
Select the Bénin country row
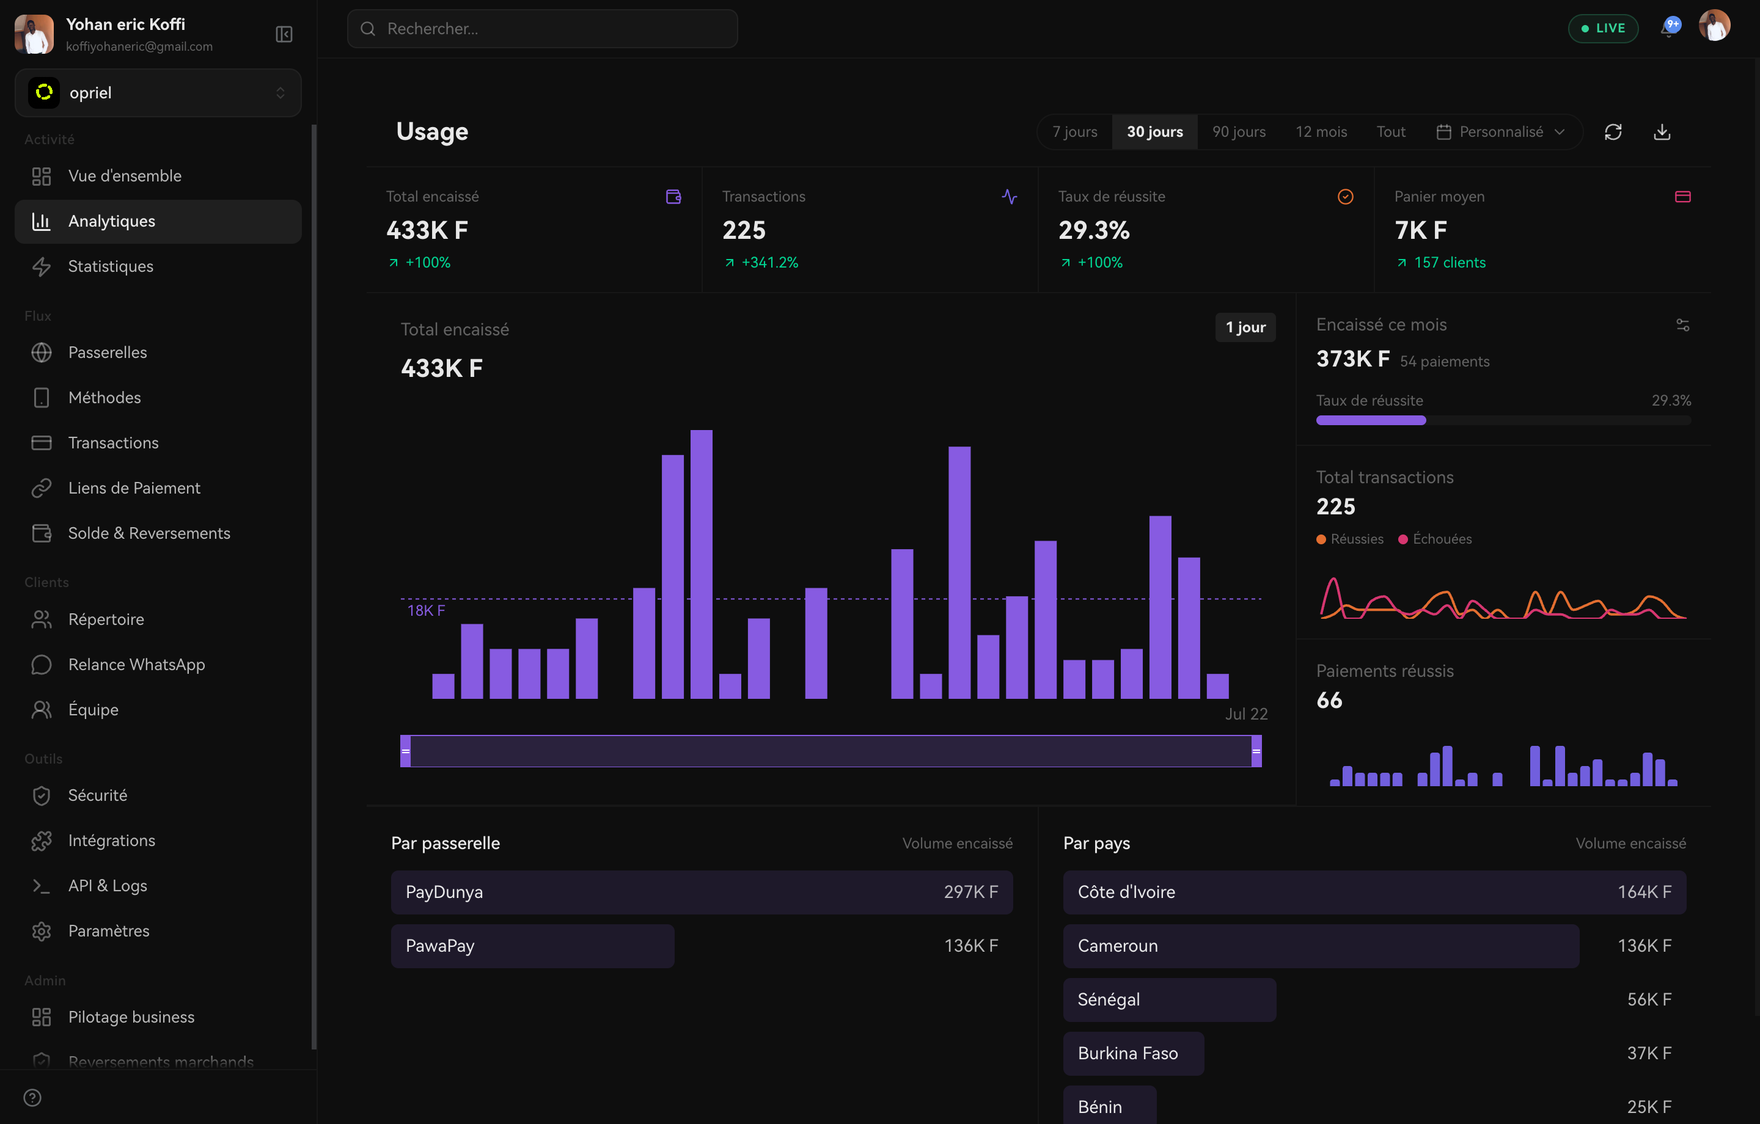point(1375,1106)
